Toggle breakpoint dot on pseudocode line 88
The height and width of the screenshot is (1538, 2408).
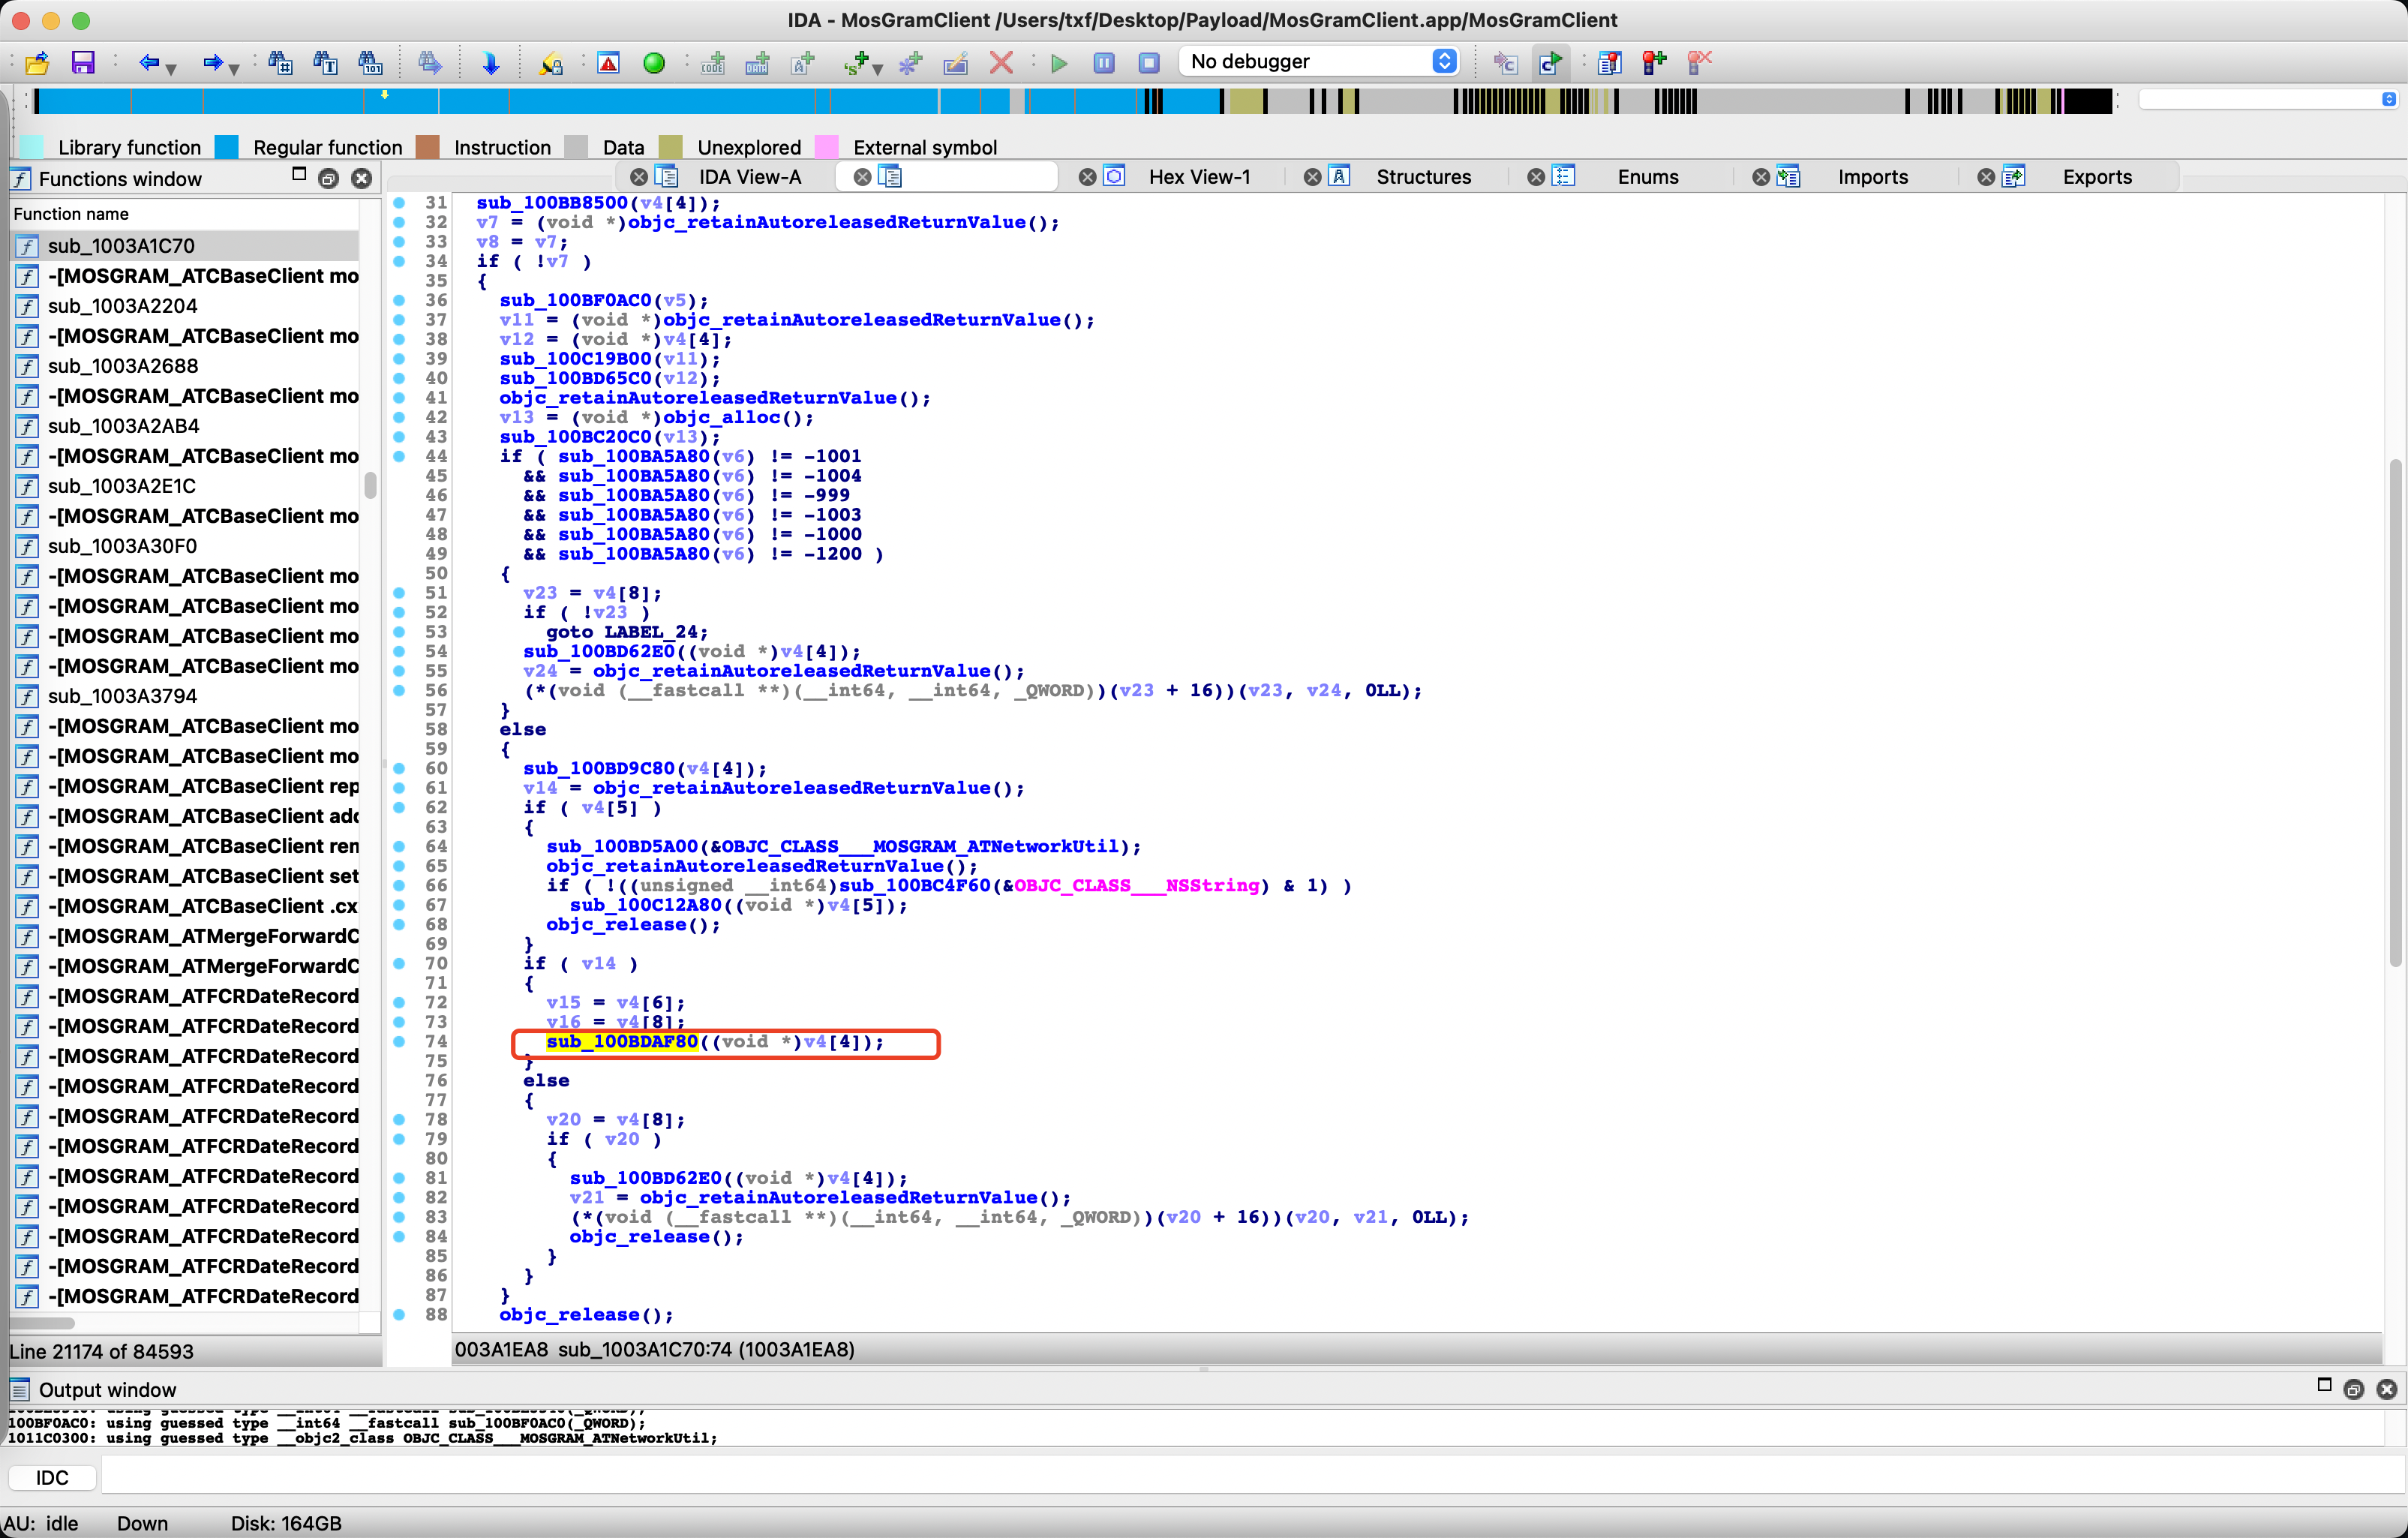(x=399, y=1314)
